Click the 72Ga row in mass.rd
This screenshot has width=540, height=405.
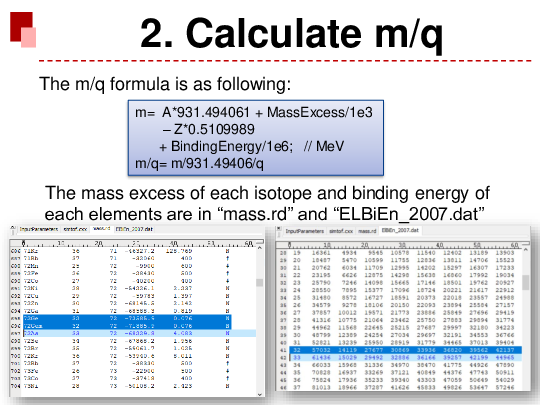point(126,311)
